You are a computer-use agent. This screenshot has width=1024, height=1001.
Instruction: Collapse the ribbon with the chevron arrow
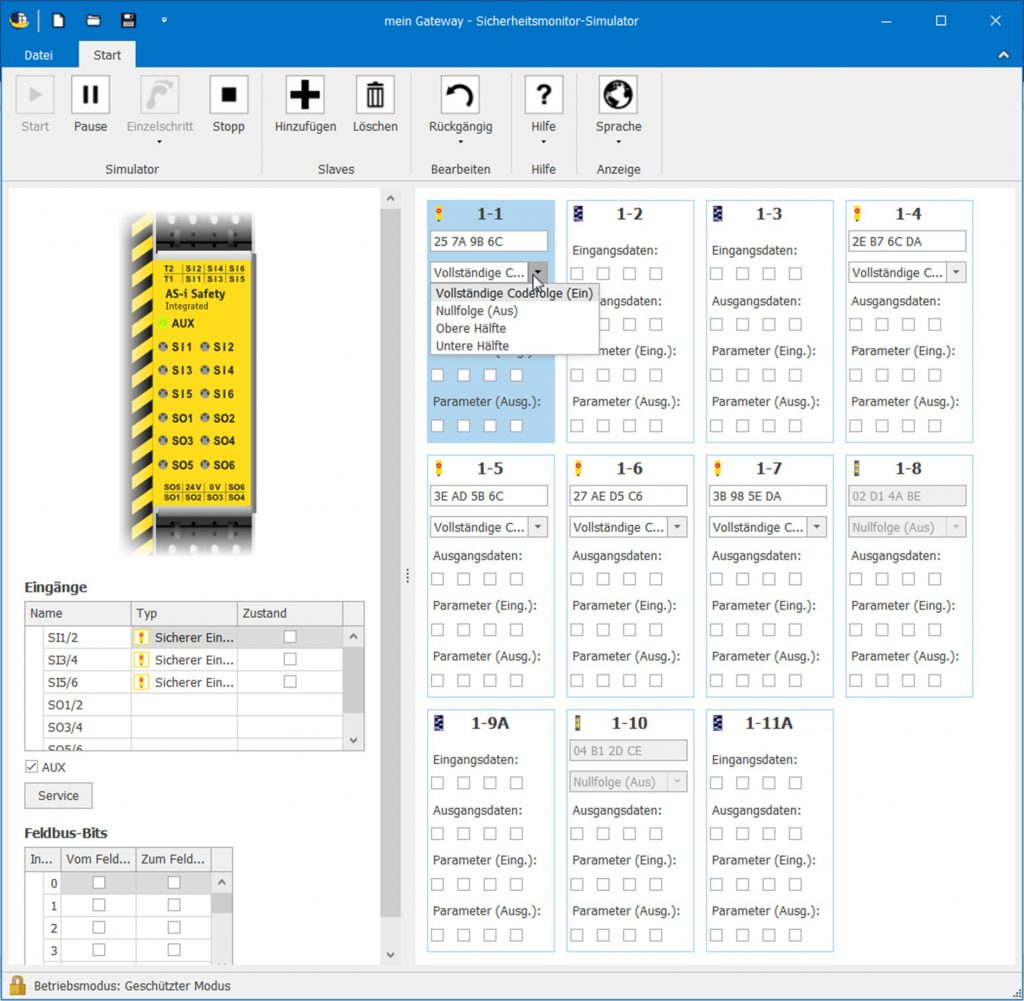(x=1006, y=55)
